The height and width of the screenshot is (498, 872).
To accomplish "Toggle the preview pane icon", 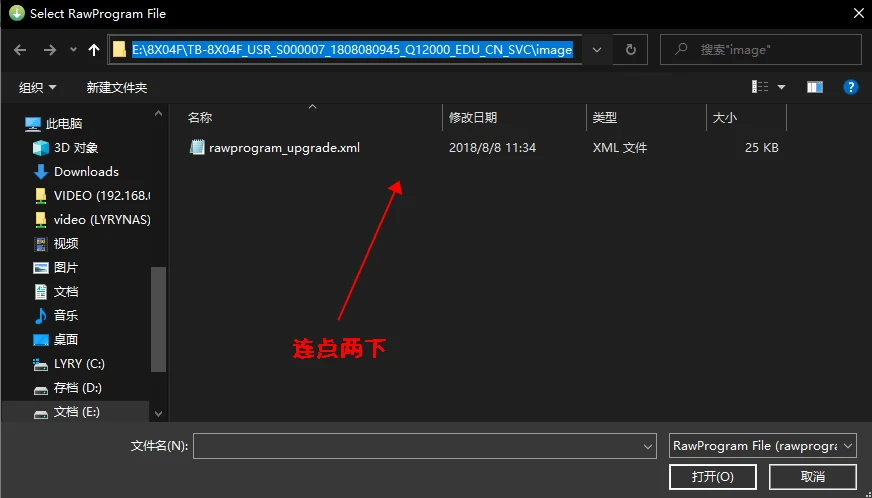I will point(815,87).
